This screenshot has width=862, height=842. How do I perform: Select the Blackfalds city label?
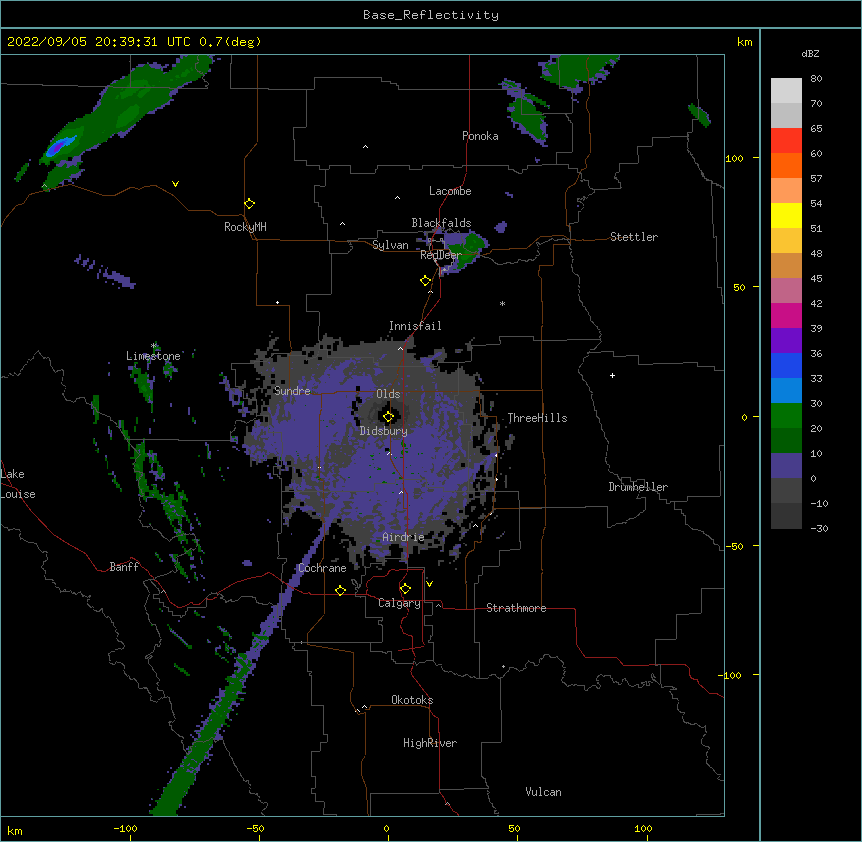pos(441,223)
